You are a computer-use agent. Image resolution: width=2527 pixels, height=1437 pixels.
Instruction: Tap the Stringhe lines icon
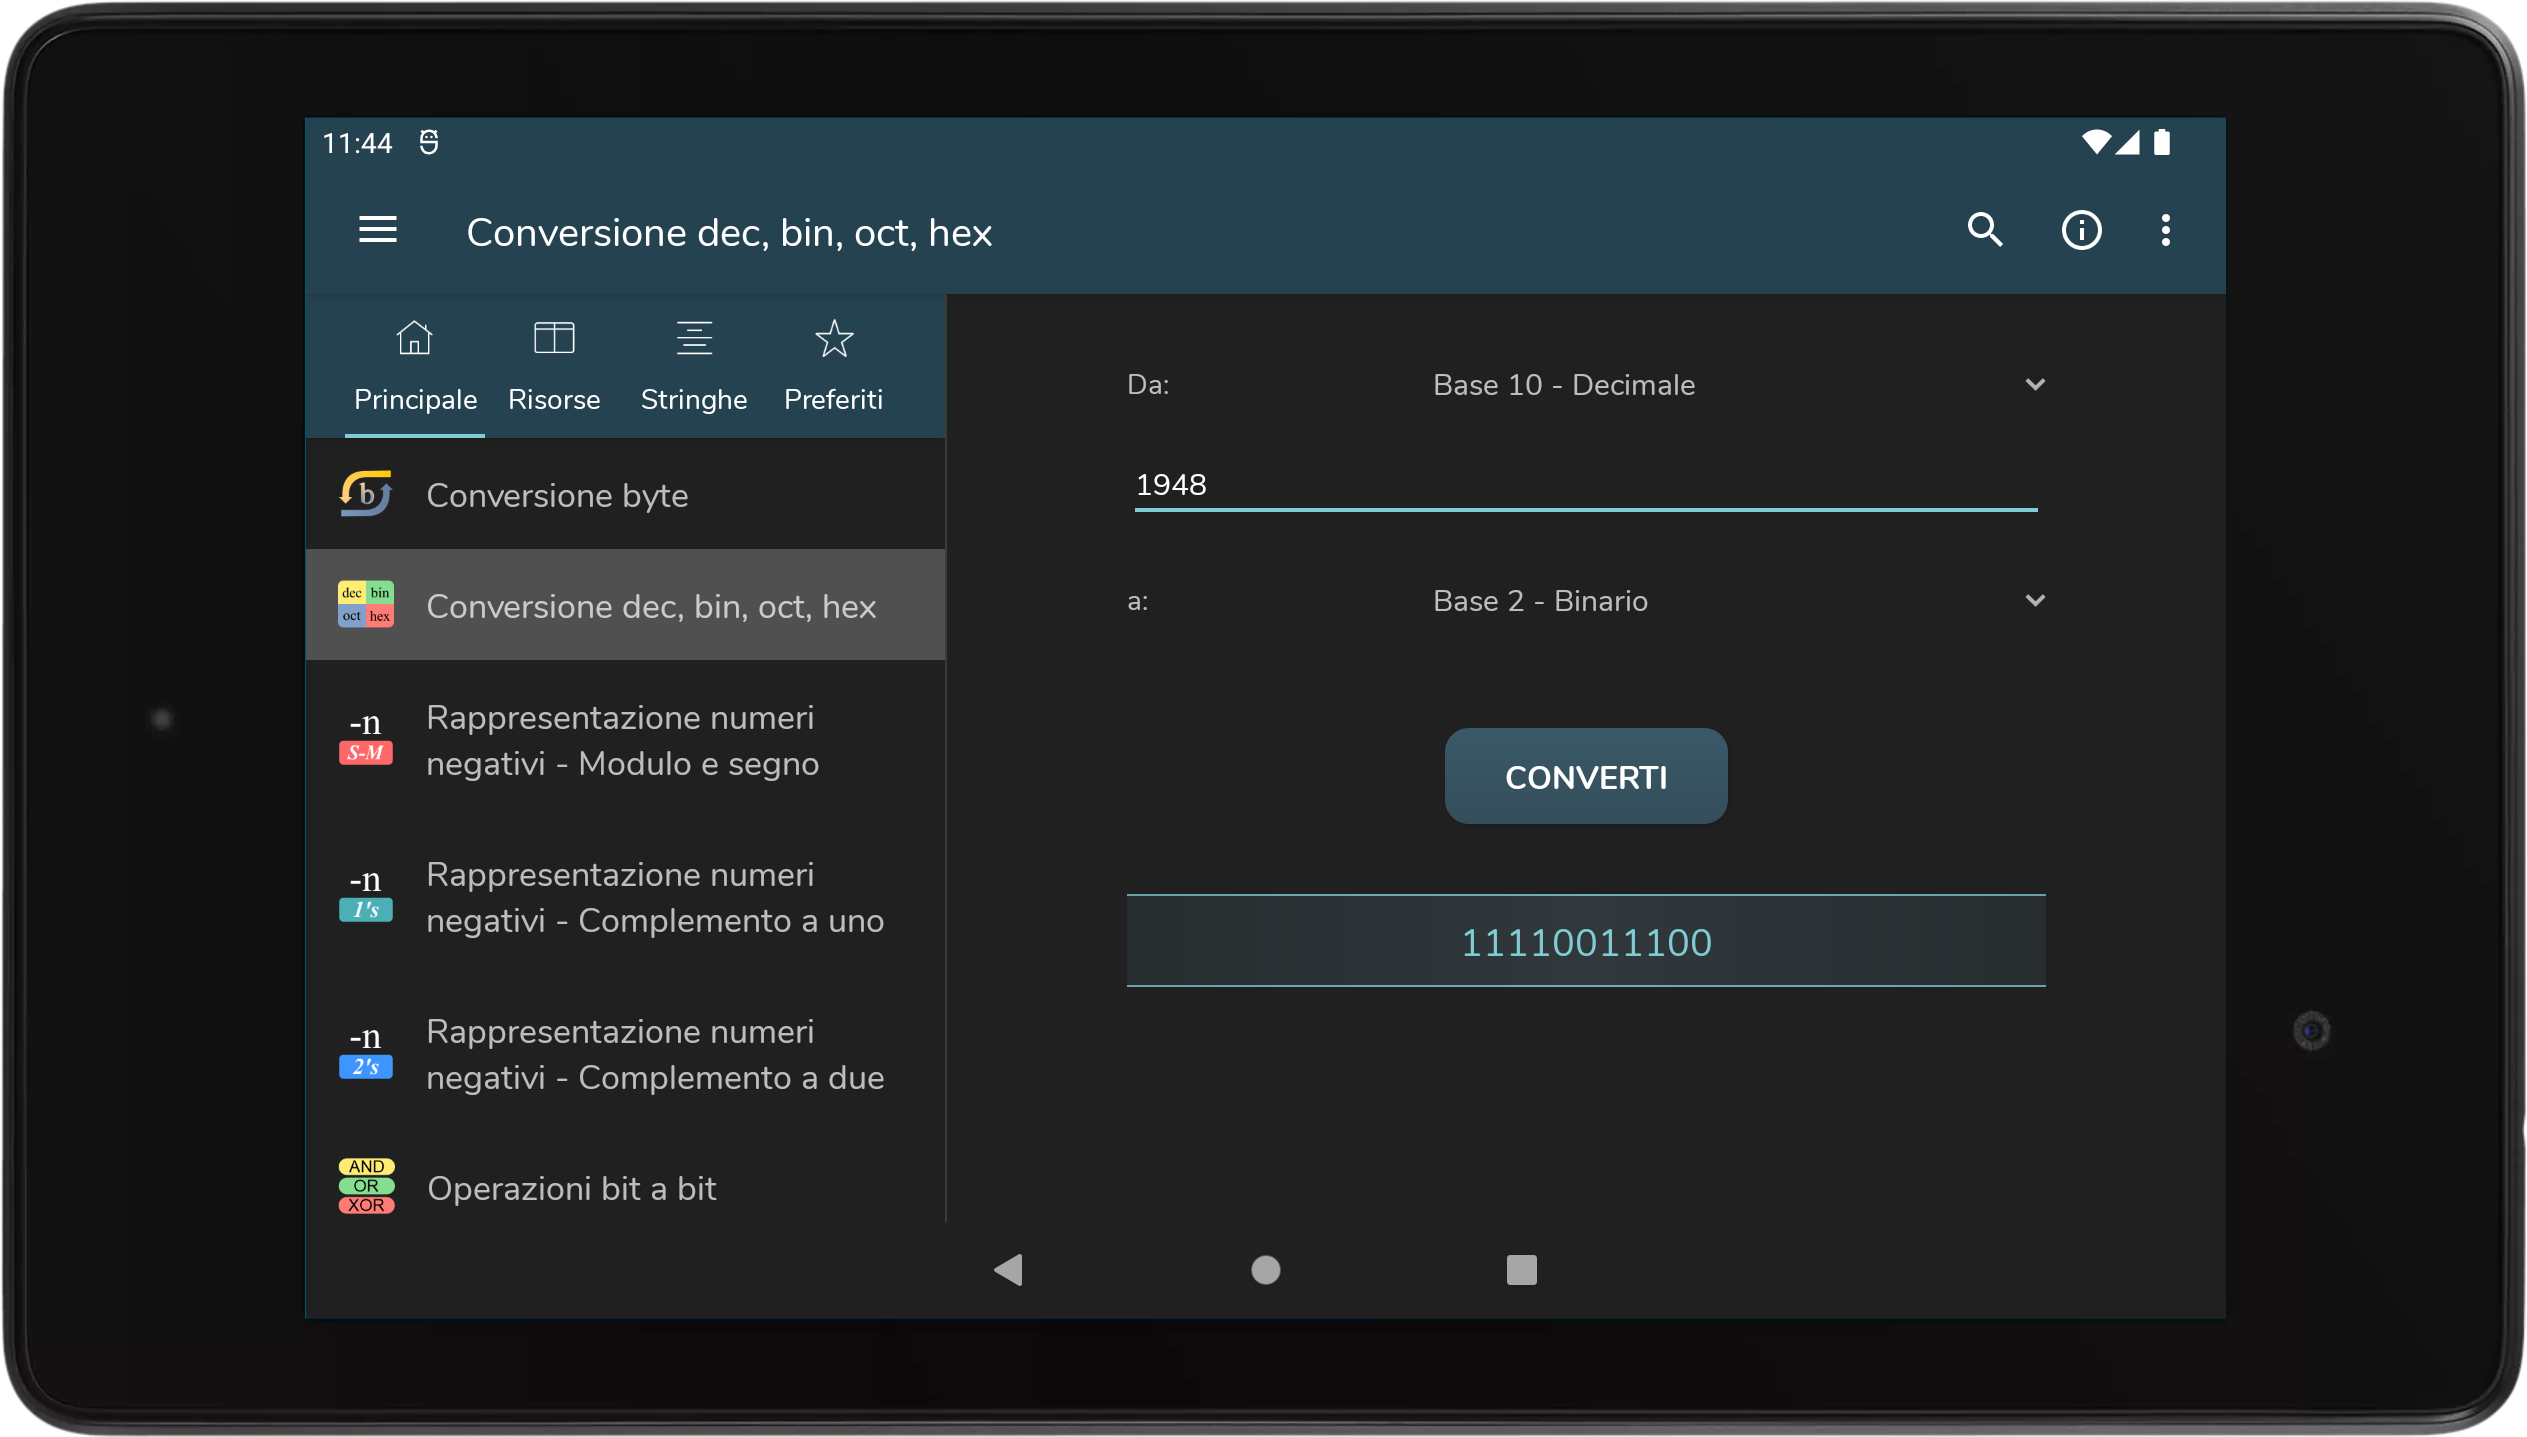[x=694, y=338]
